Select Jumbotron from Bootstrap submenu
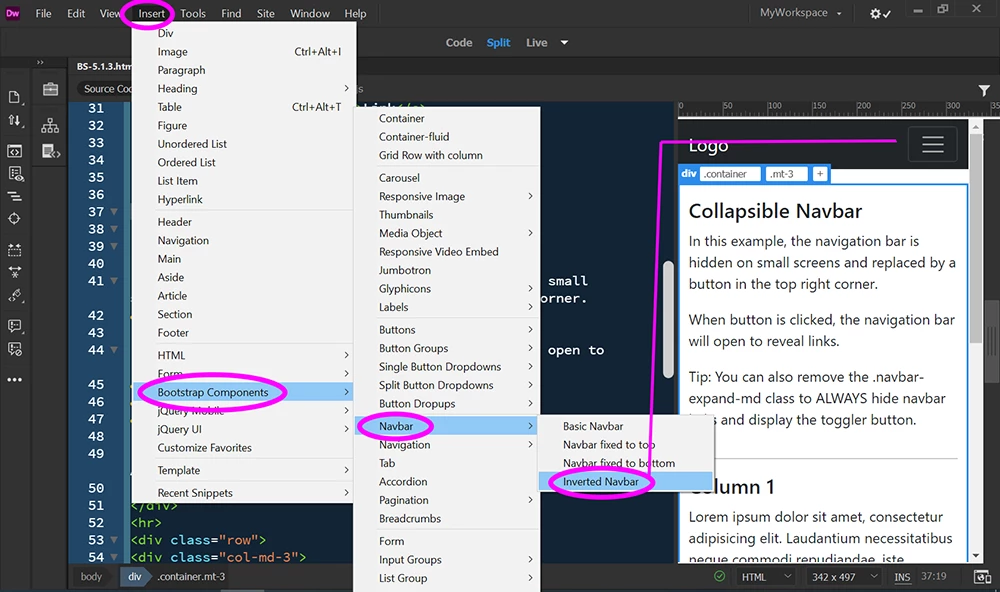The height and width of the screenshot is (592, 1000). (446, 270)
